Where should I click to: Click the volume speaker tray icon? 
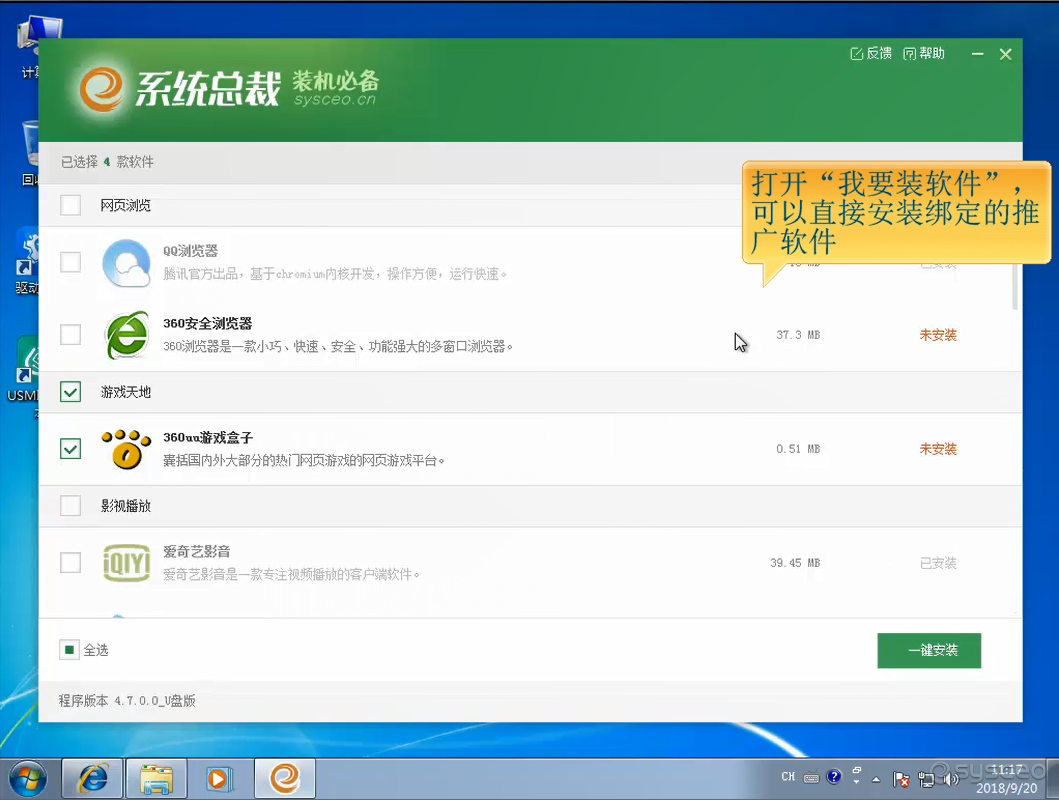click(951, 780)
